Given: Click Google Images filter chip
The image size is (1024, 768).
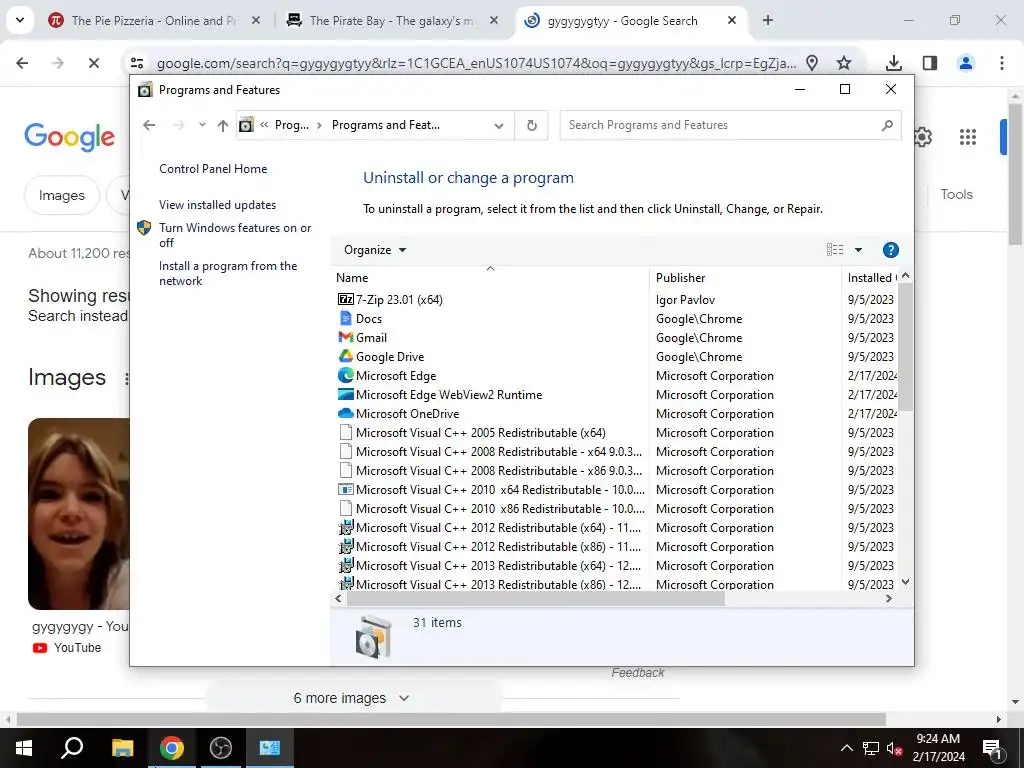Looking at the screenshot, I should [x=61, y=195].
